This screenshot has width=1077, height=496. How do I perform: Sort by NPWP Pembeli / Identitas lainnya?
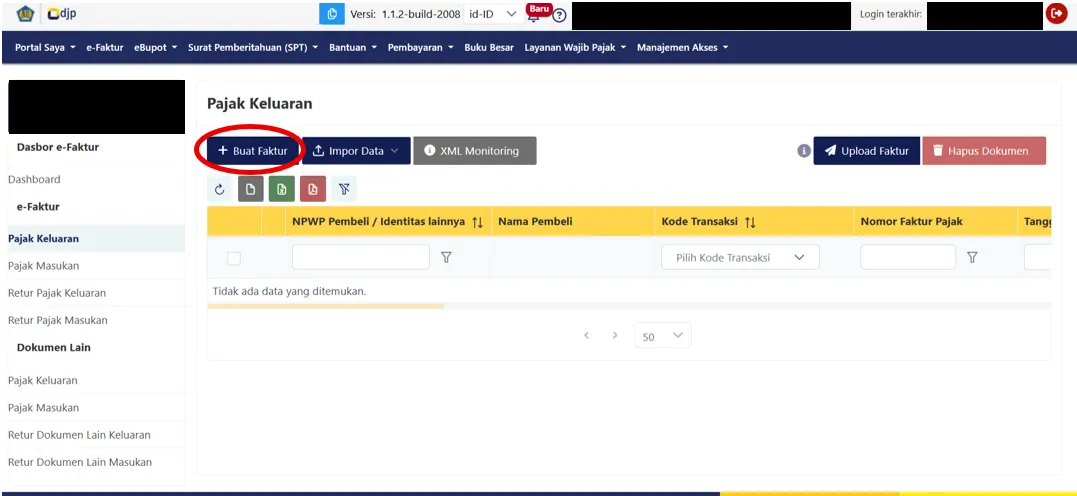[477, 222]
